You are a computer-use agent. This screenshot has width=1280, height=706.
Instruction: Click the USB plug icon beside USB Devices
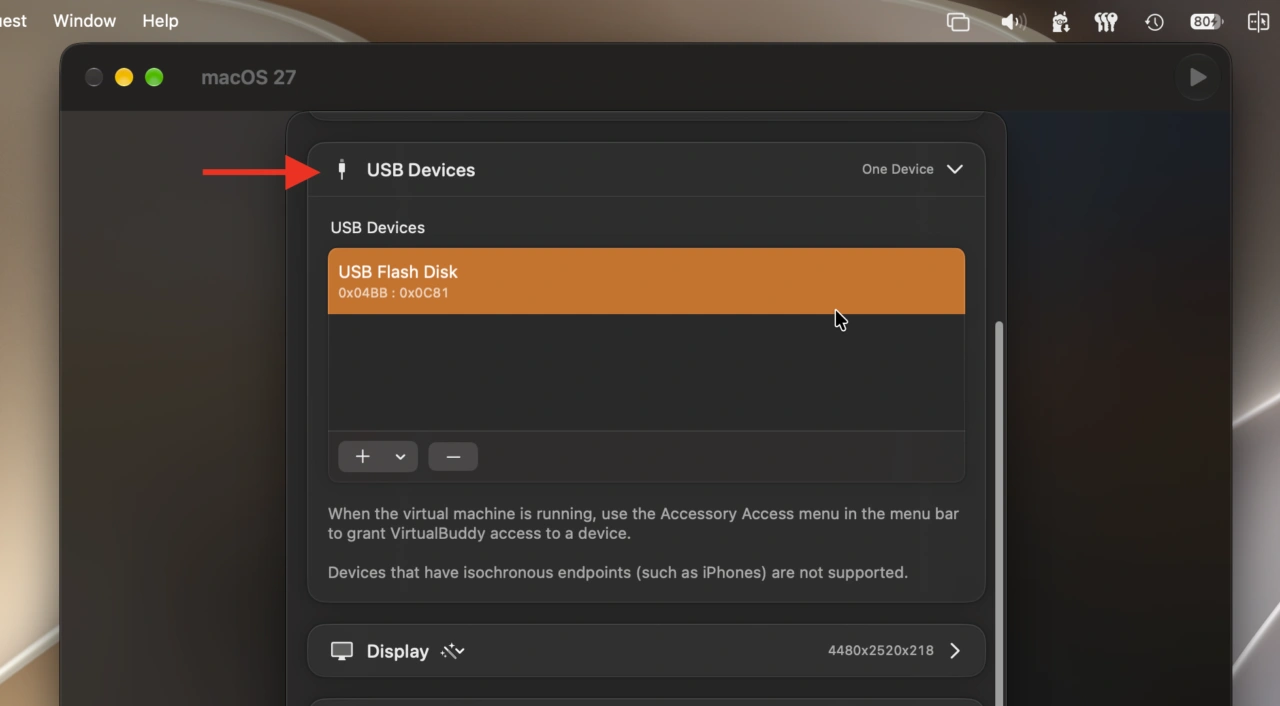click(x=342, y=170)
